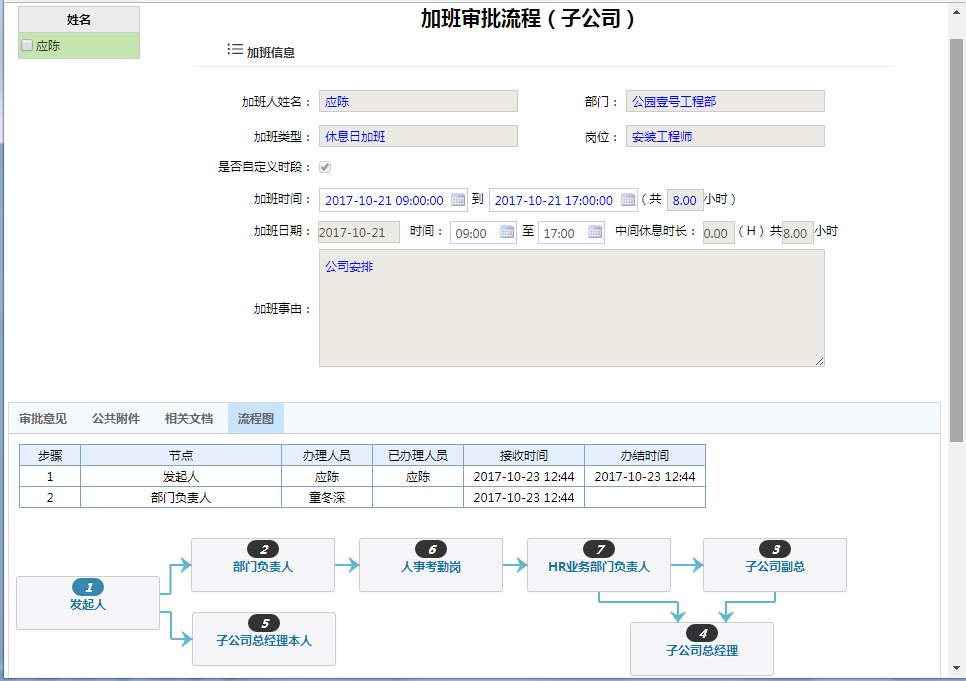This screenshot has width=966, height=681.
Task: Select the 流程图 tab
Action: (256, 419)
